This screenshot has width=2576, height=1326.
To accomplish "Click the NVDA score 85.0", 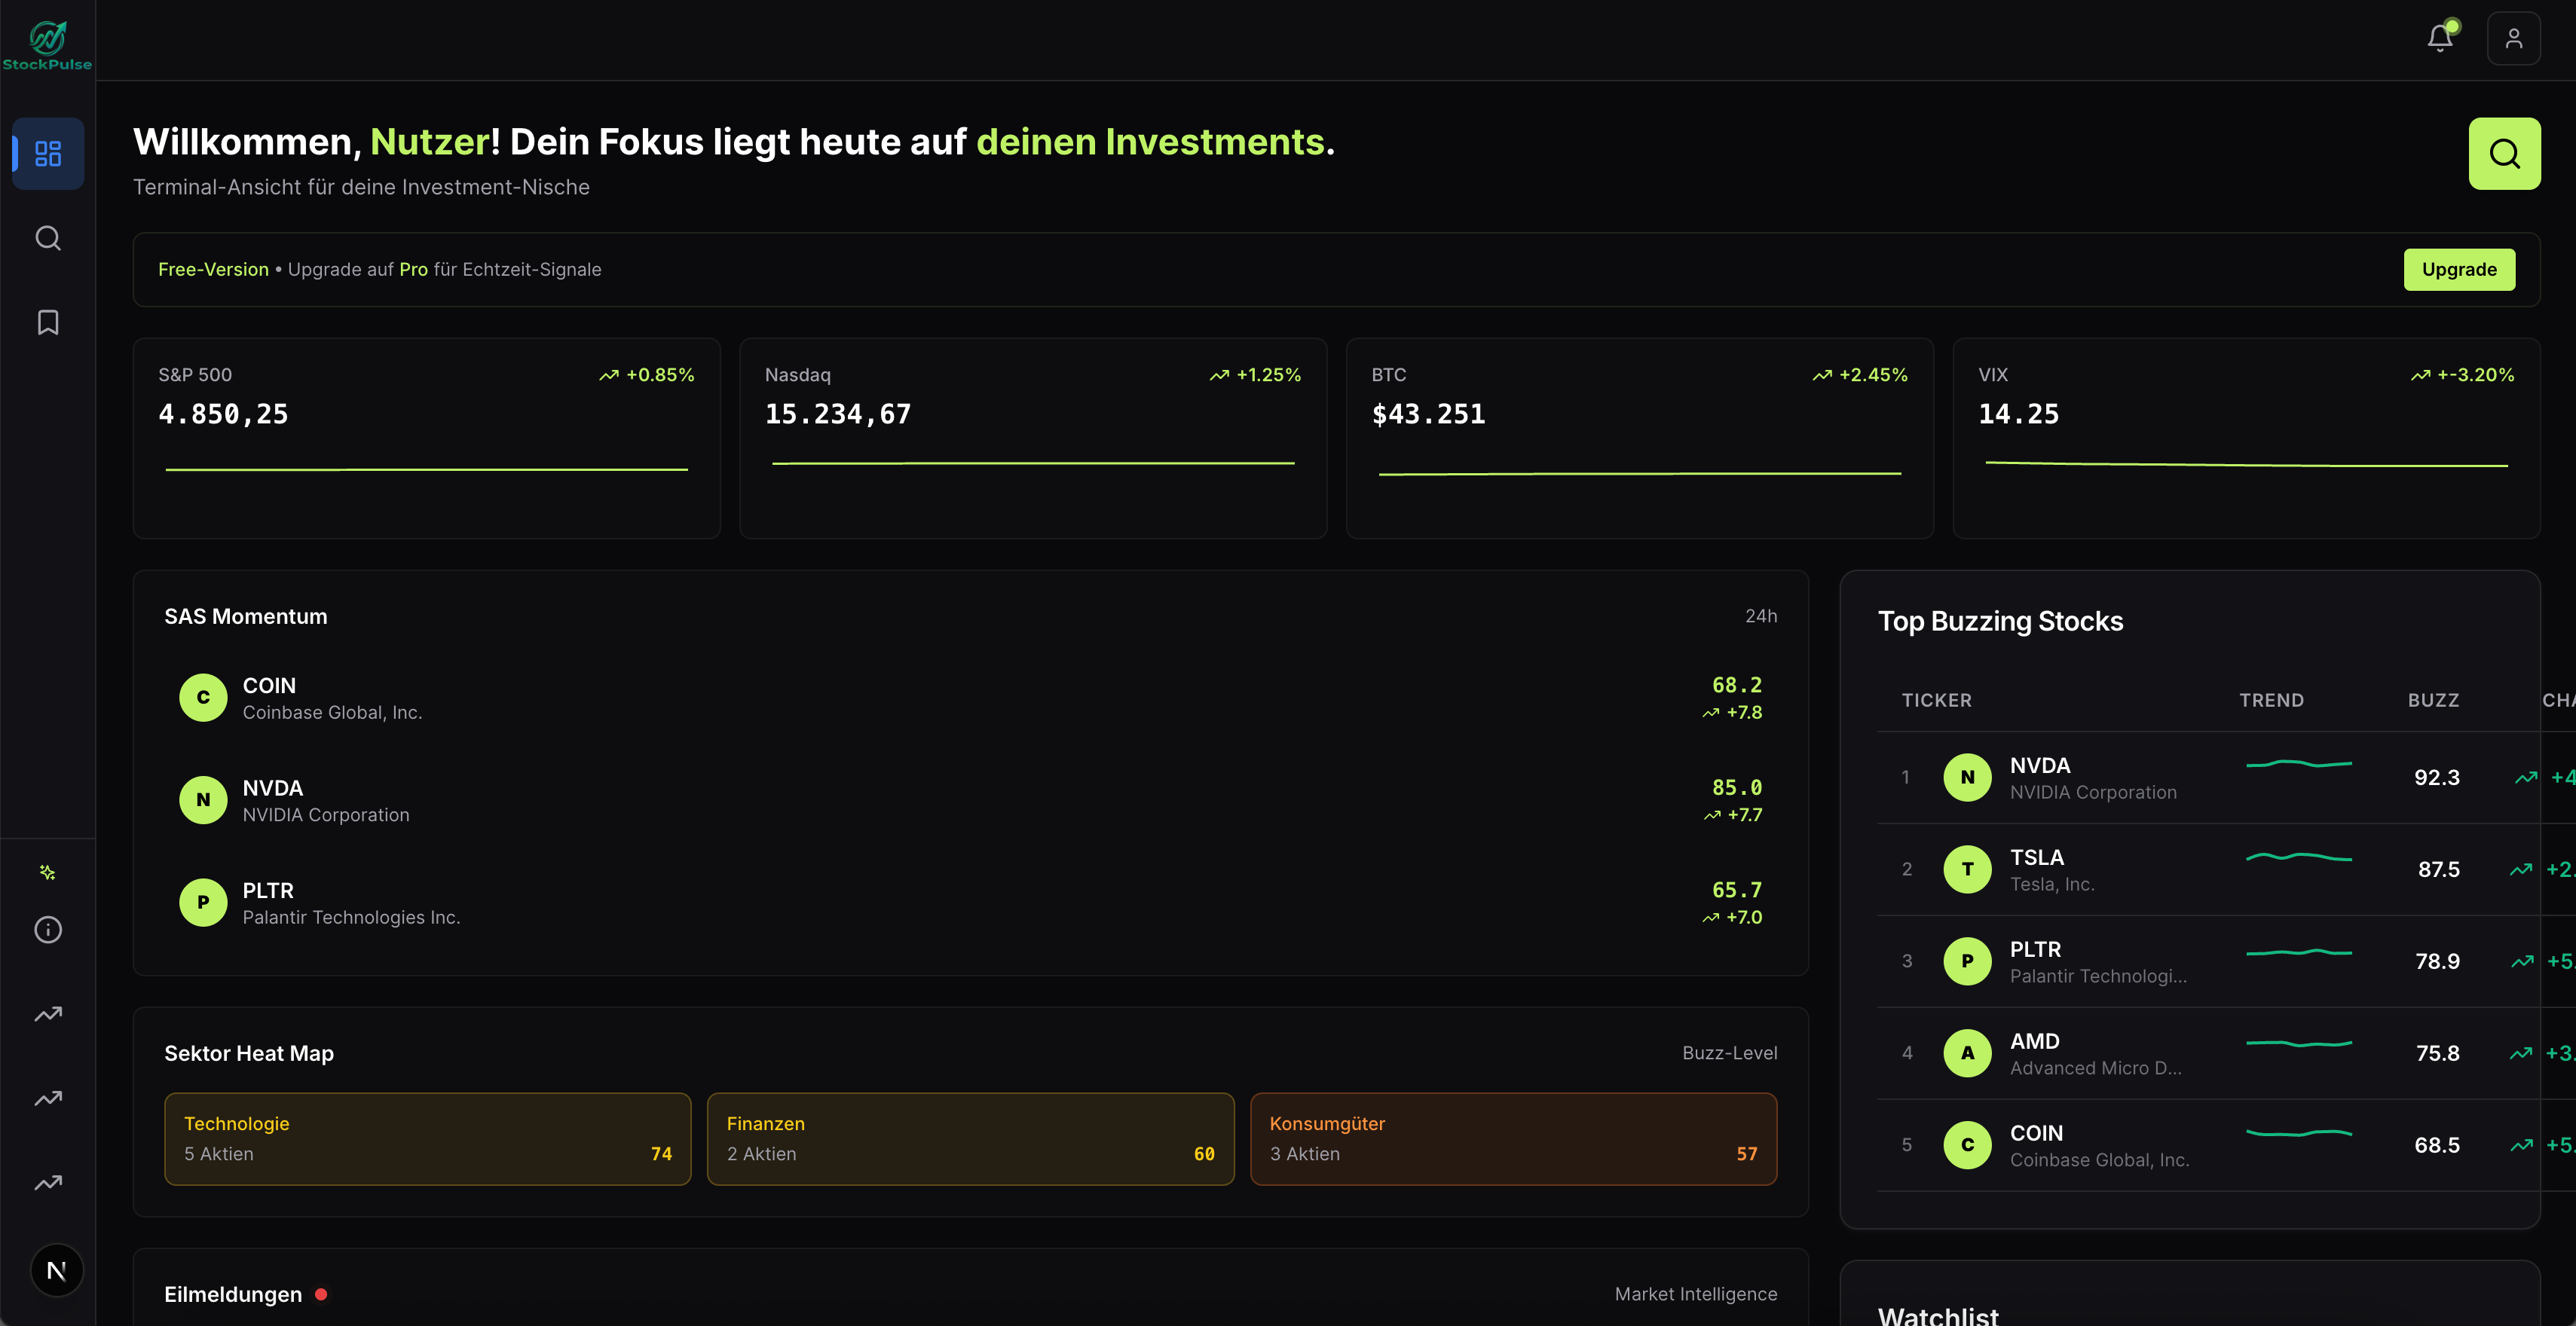I will pos(1737,787).
